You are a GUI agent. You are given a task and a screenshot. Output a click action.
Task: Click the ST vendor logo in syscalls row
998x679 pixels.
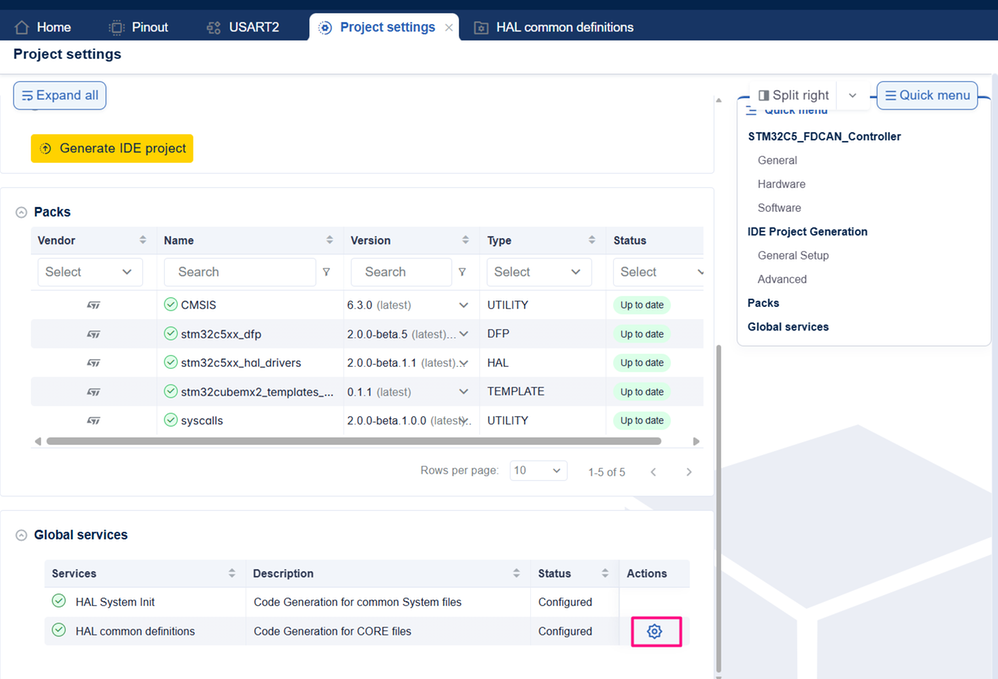[x=94, y=421]
